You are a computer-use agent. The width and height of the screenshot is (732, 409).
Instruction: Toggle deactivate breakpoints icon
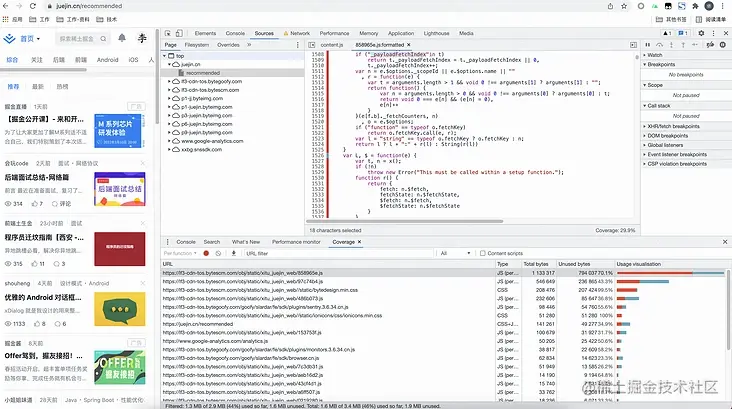click(x=710, y=45)
